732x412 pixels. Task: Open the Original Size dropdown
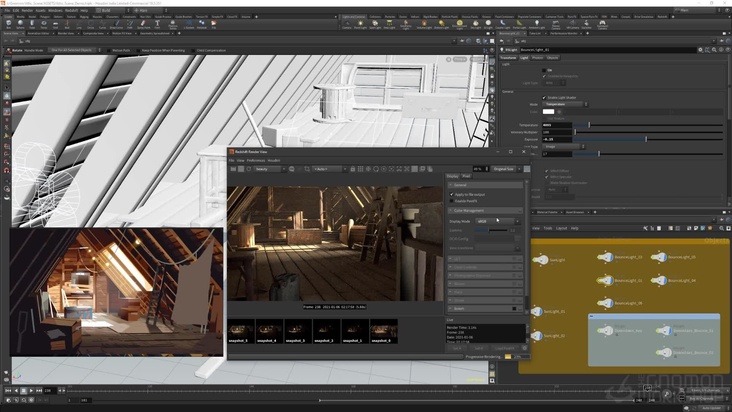[x=506, y=169]
